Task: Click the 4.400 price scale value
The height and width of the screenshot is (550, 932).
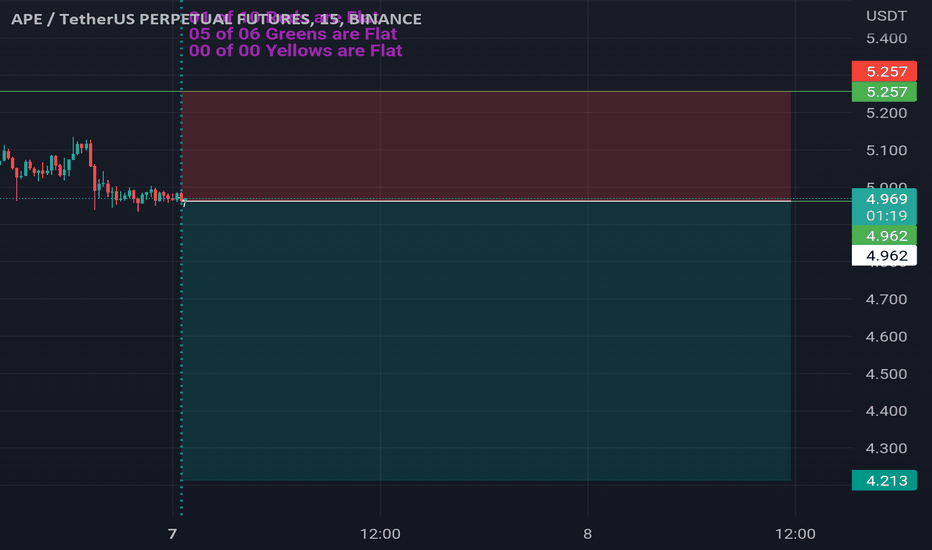Action: point(886,411)
